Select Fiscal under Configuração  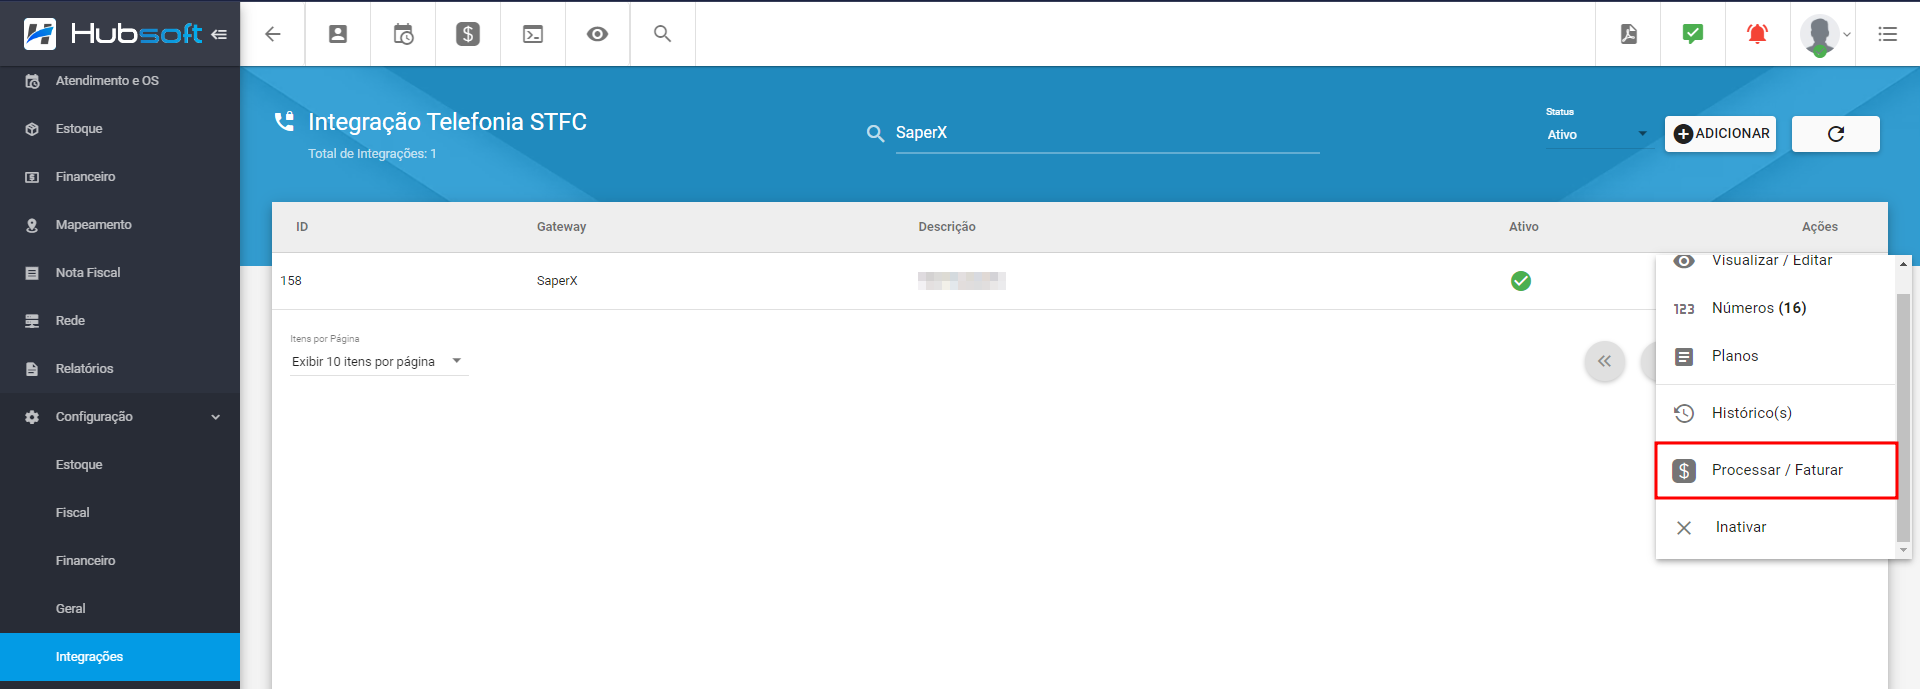click(120, 513)
